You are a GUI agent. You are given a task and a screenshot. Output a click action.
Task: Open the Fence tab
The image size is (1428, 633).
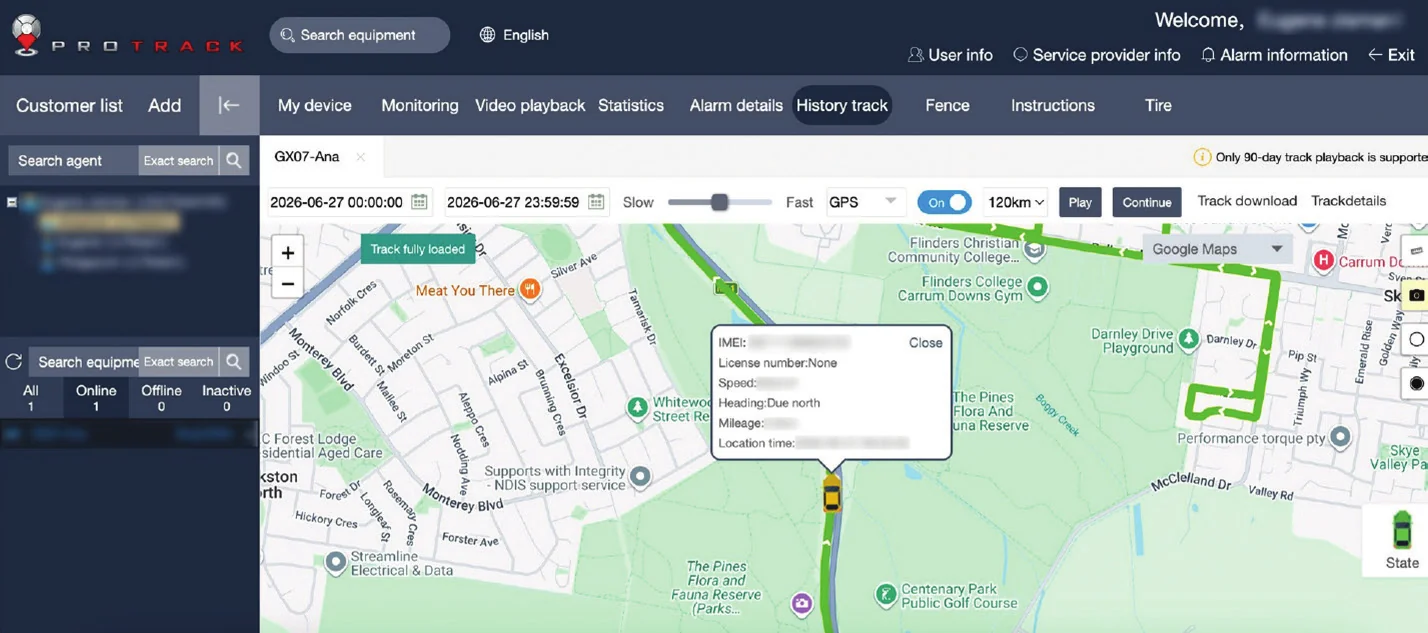[x=947, y=105]
